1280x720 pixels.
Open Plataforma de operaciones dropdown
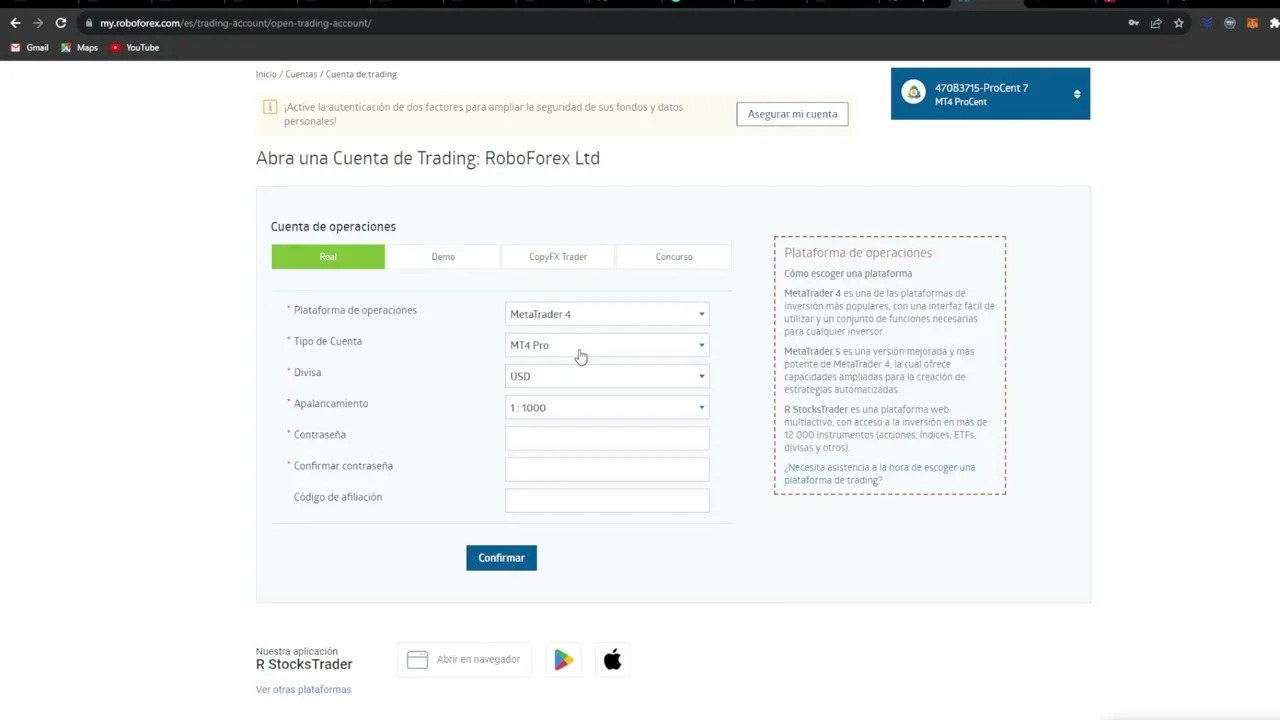click(x=607, y=314)
